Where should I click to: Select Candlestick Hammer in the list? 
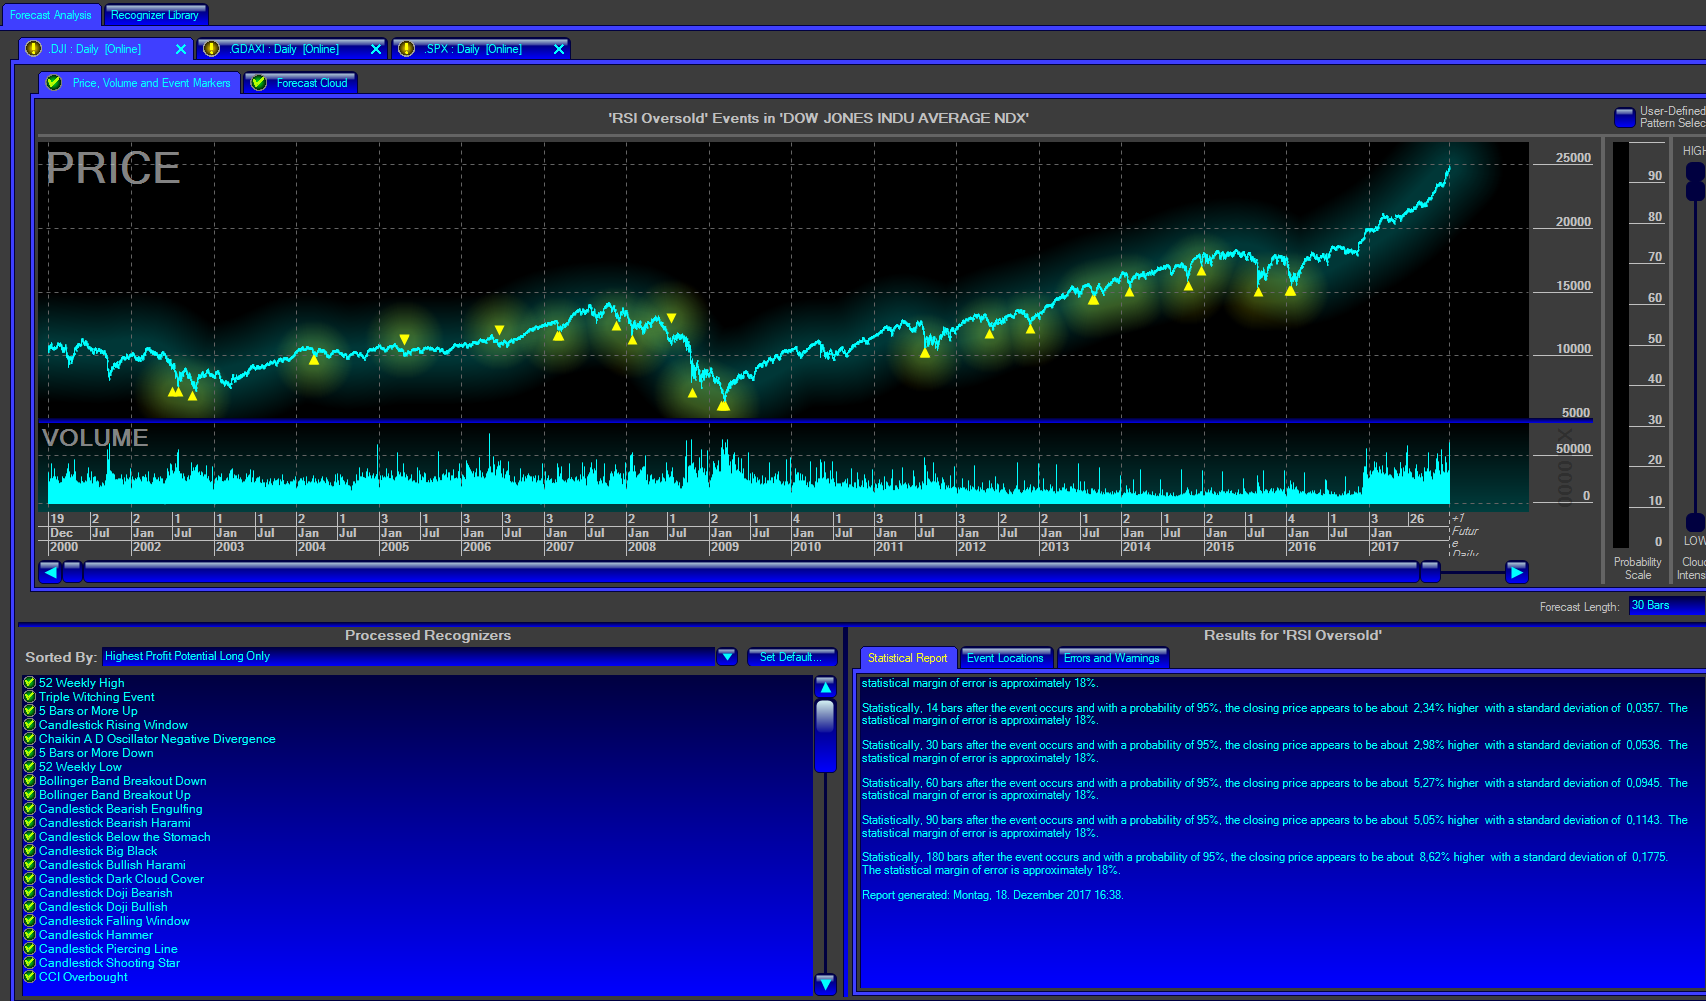(96, 935)
